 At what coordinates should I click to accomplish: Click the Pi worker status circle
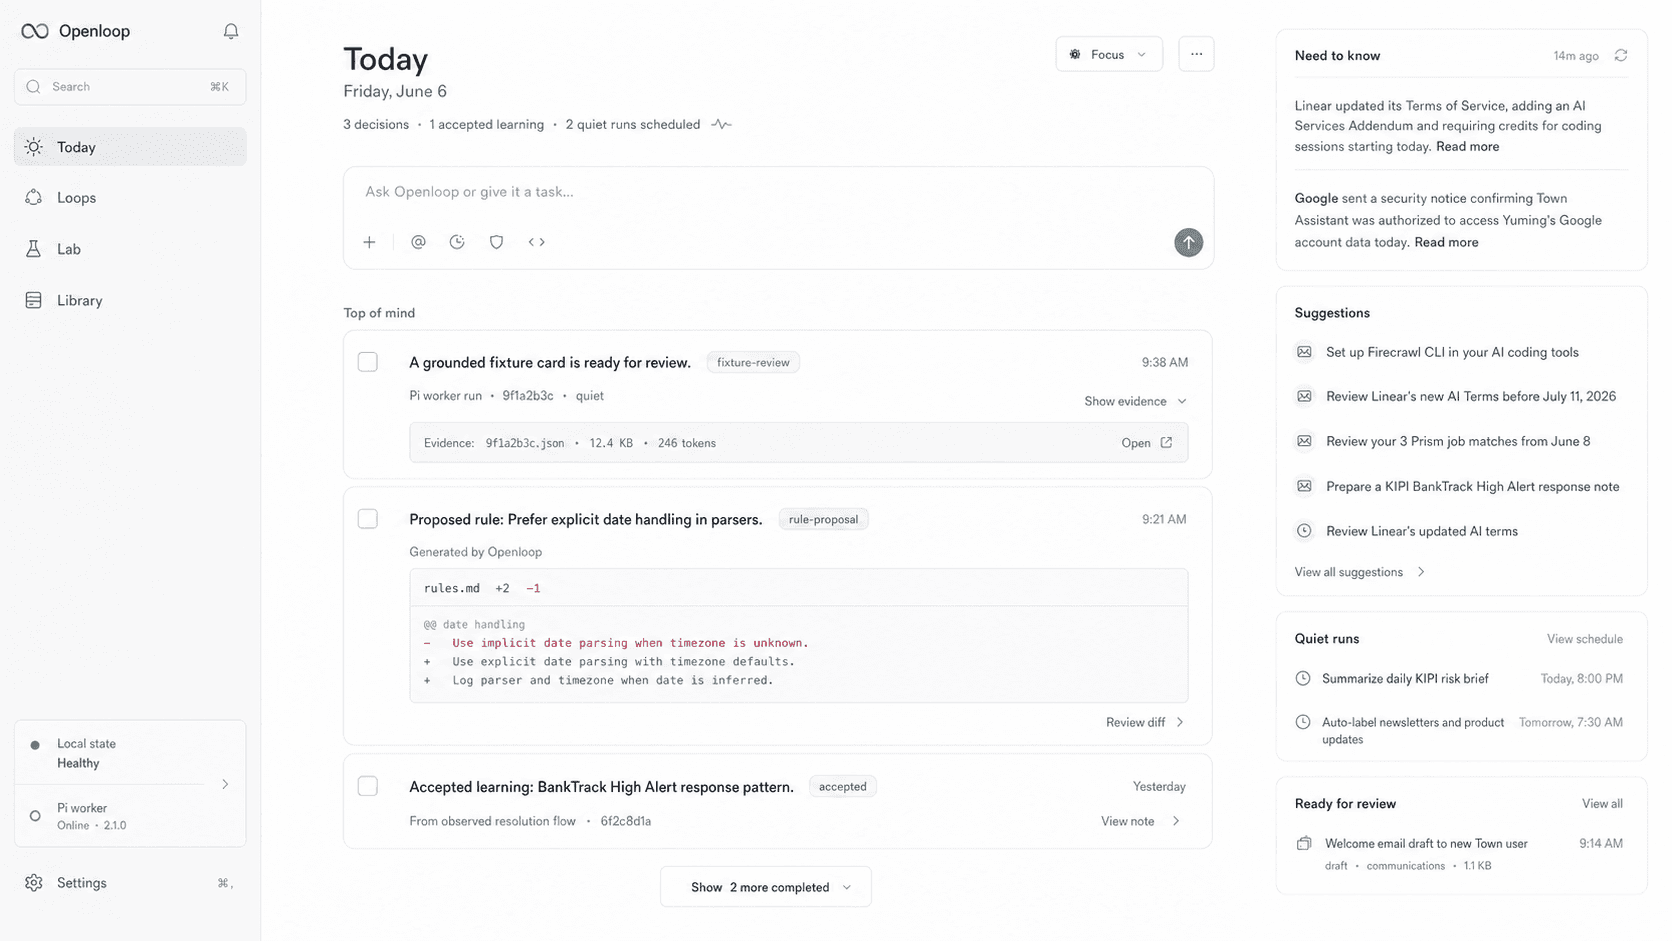[35, 816]
